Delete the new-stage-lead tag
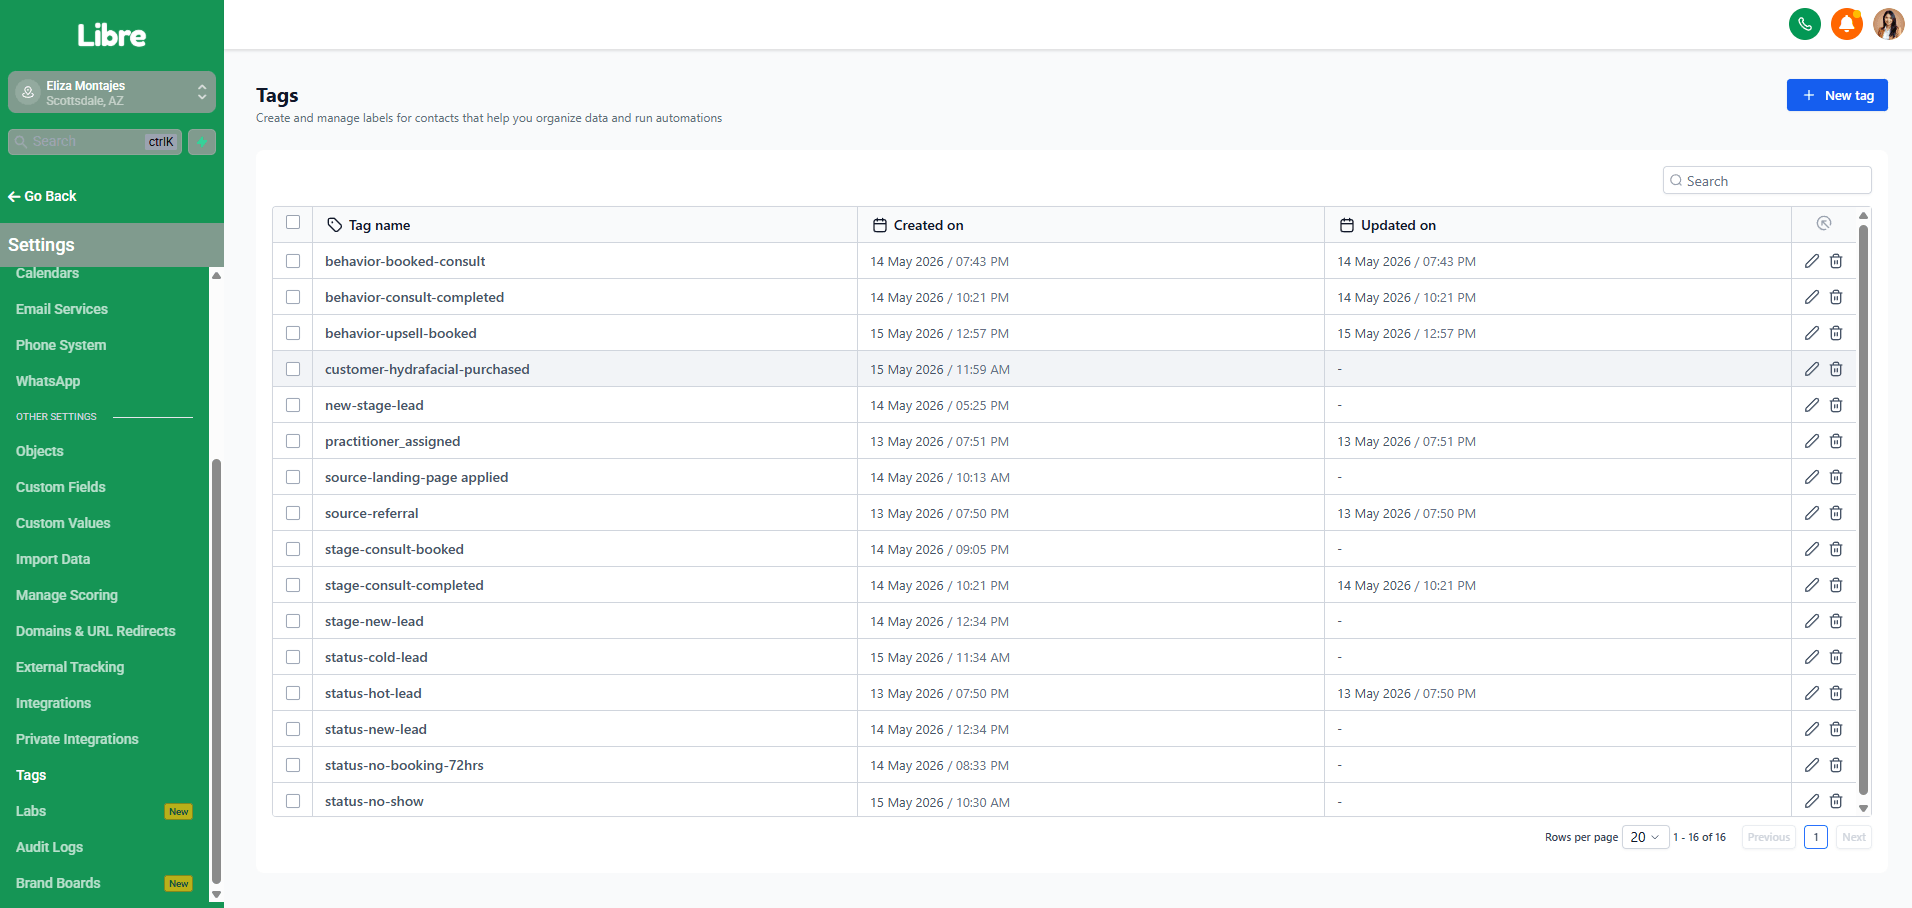 tap(1836, 405)
